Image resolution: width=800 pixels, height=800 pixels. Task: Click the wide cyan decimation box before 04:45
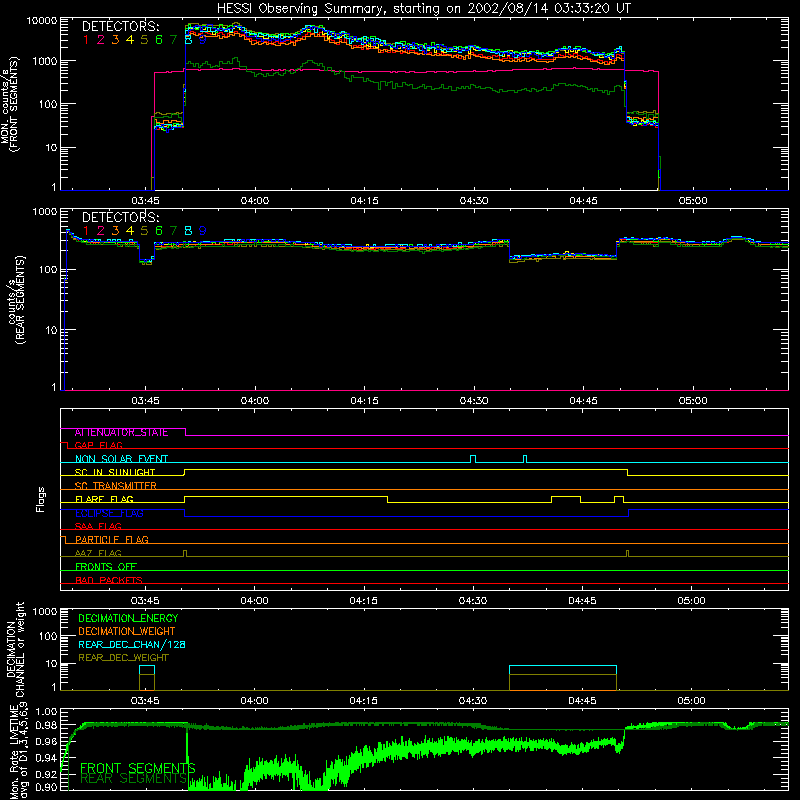[x=563, y=670]
